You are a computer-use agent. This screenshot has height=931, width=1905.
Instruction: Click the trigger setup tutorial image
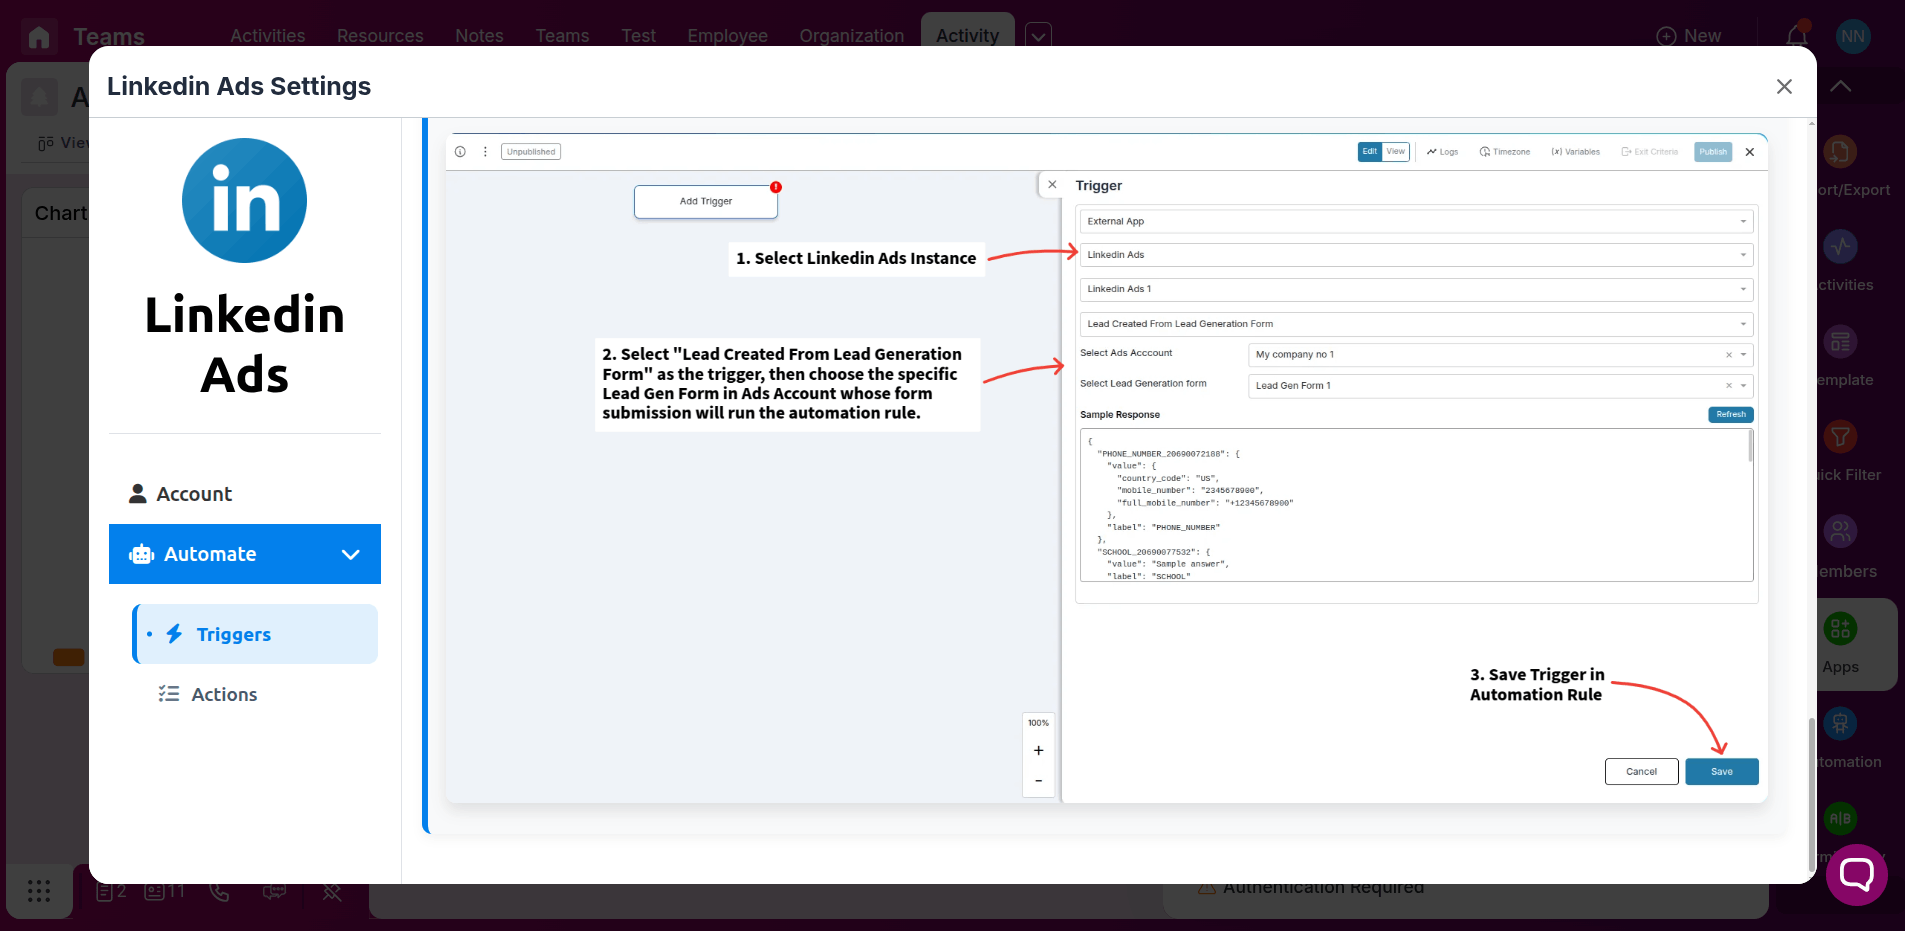pos(1106,468)
